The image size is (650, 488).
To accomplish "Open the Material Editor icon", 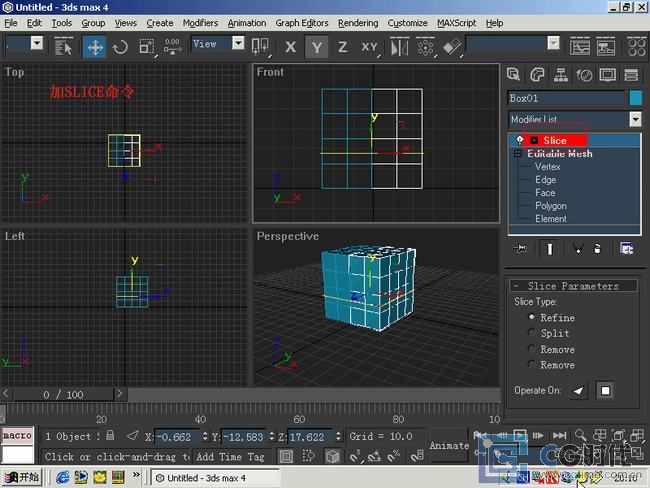I will pos(637,47).
